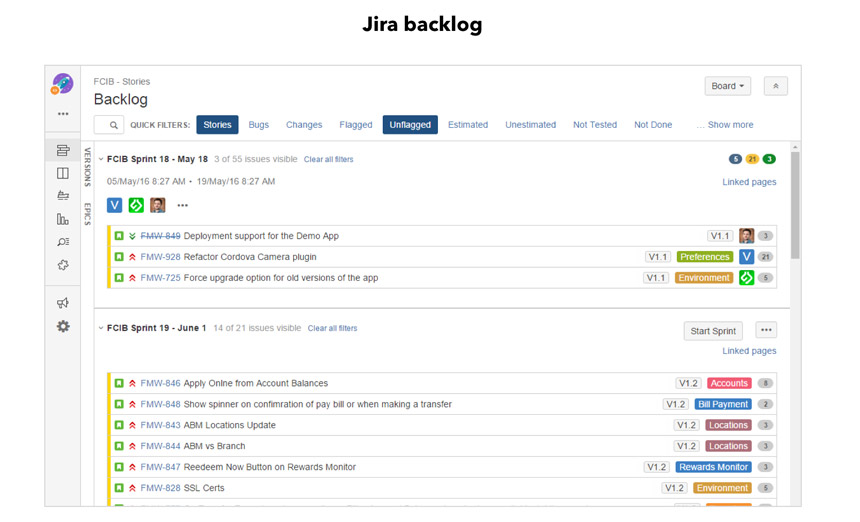Click the story type icon of FMW-847
Viewport: 860px width, 522px height.
(x=119, y=467)
